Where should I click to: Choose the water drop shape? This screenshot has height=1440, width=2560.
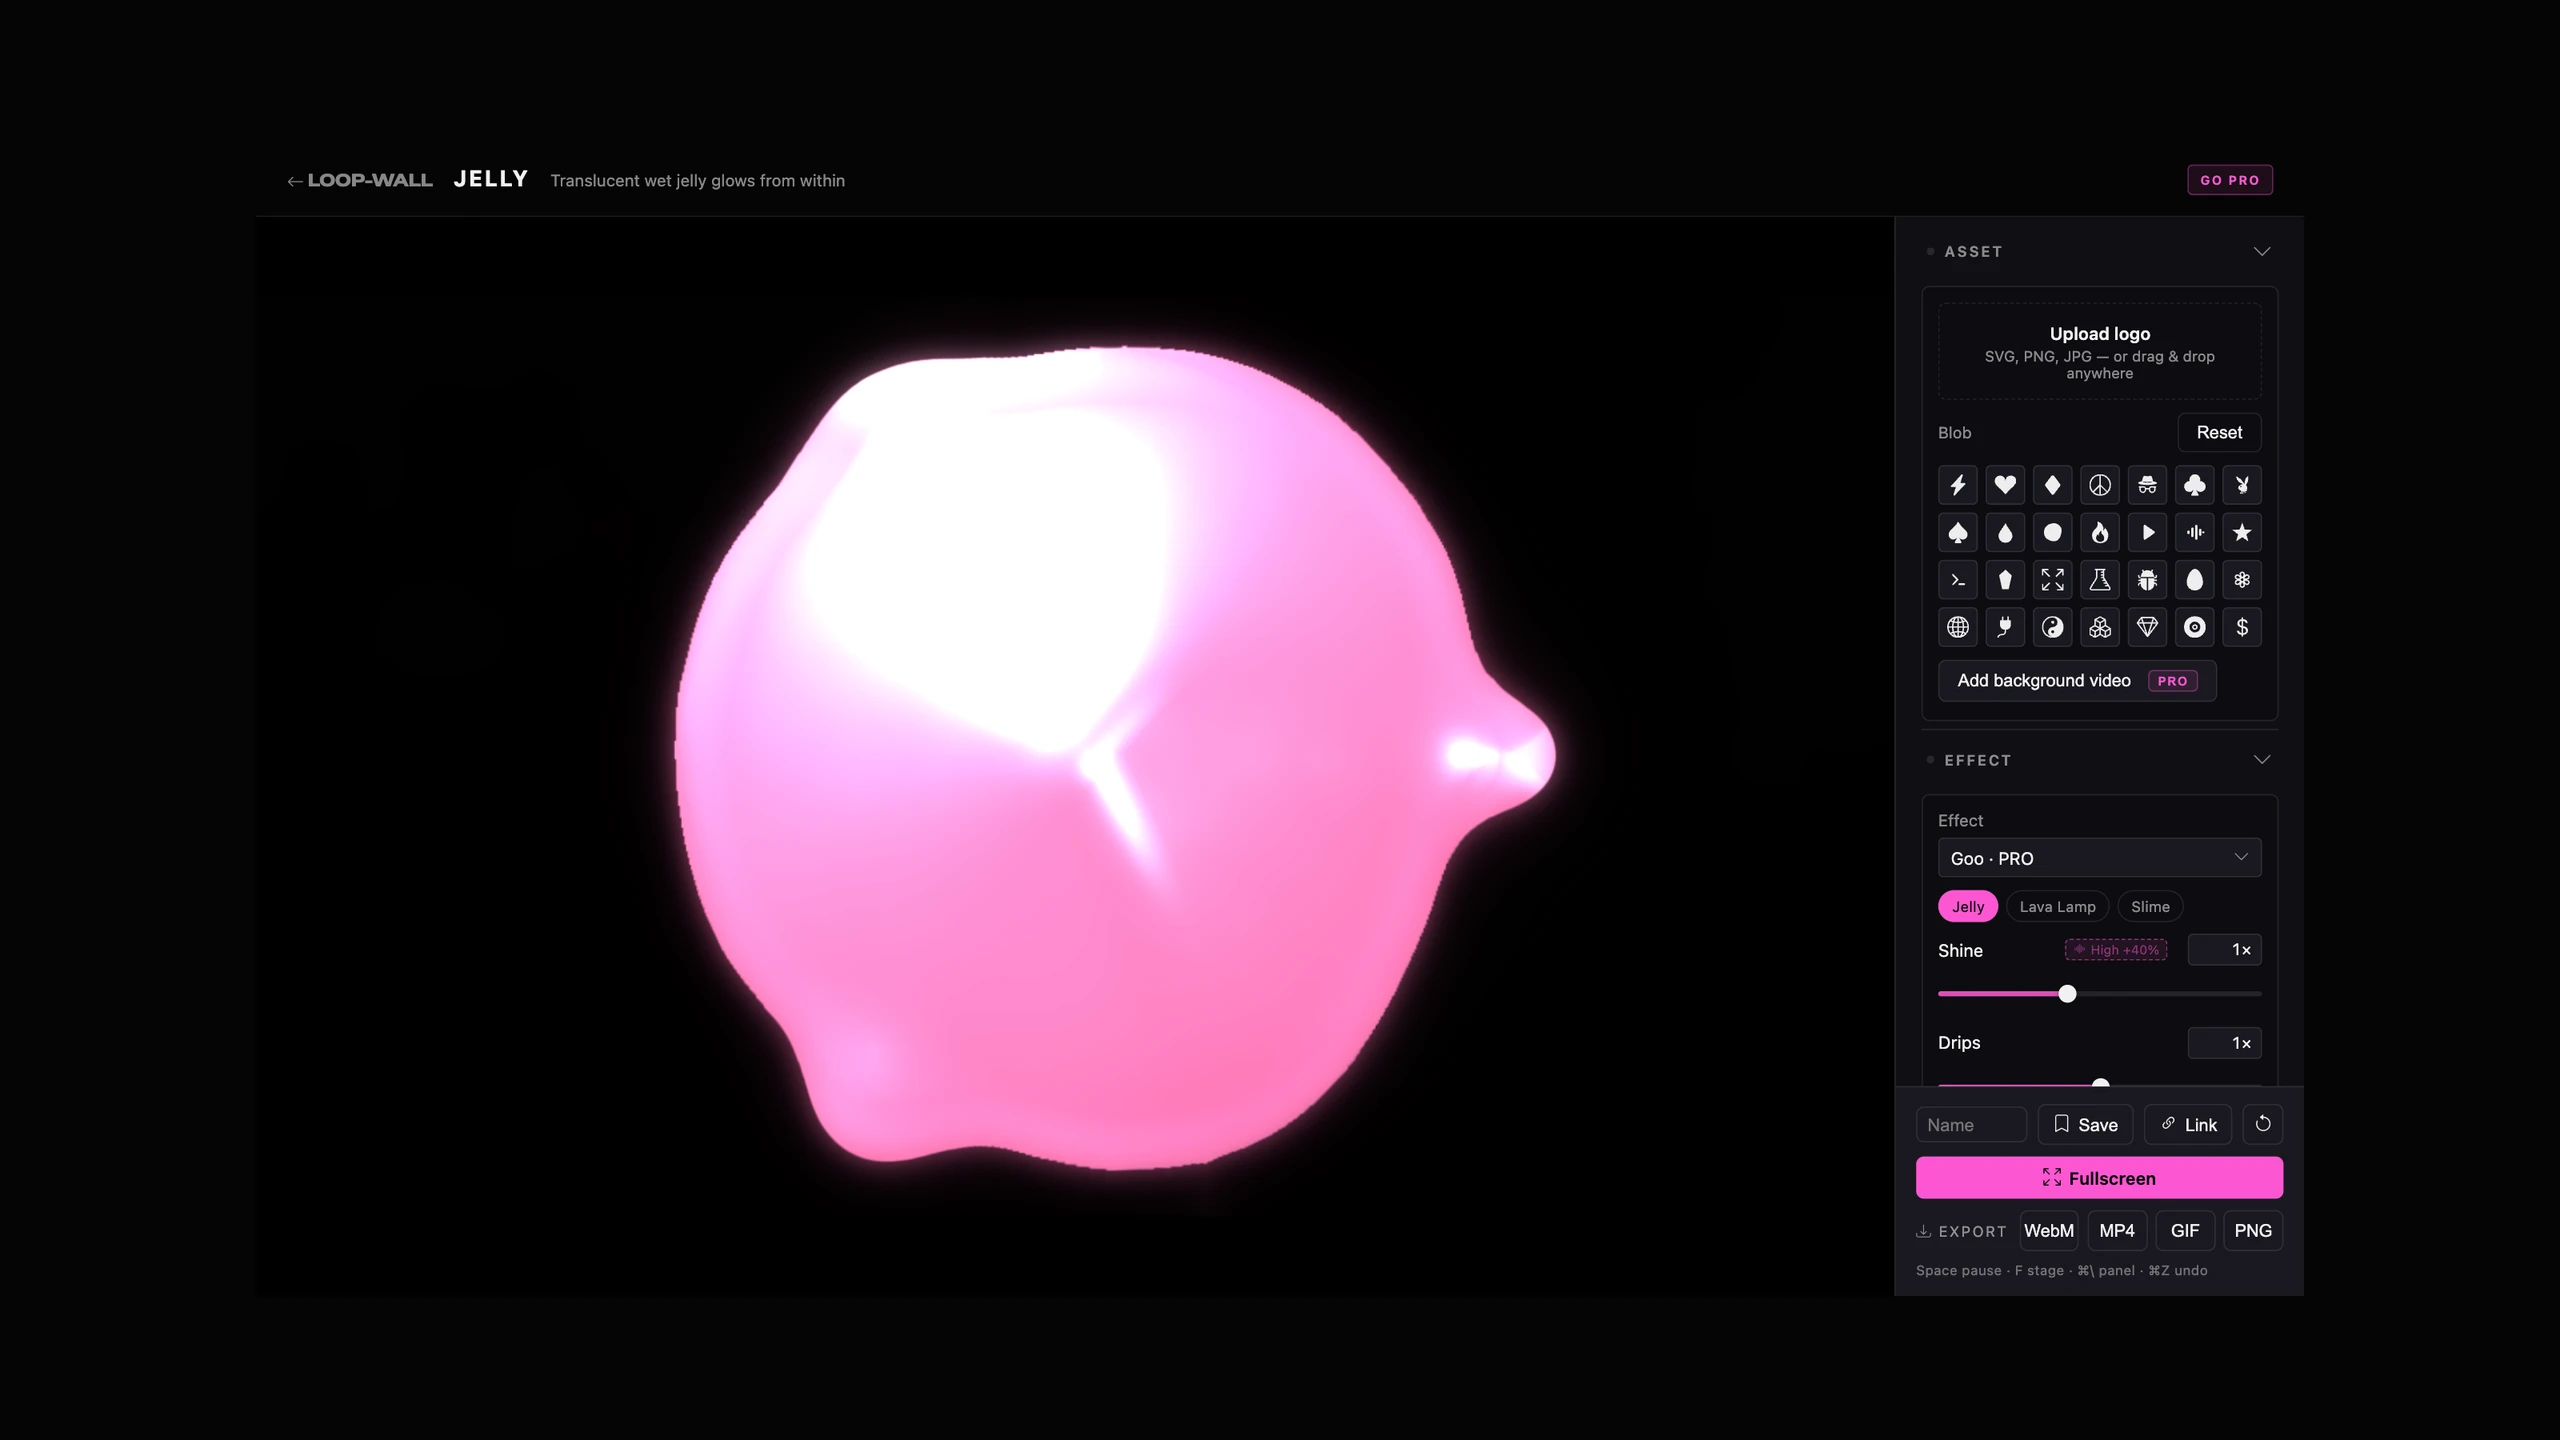[2005, 533]
